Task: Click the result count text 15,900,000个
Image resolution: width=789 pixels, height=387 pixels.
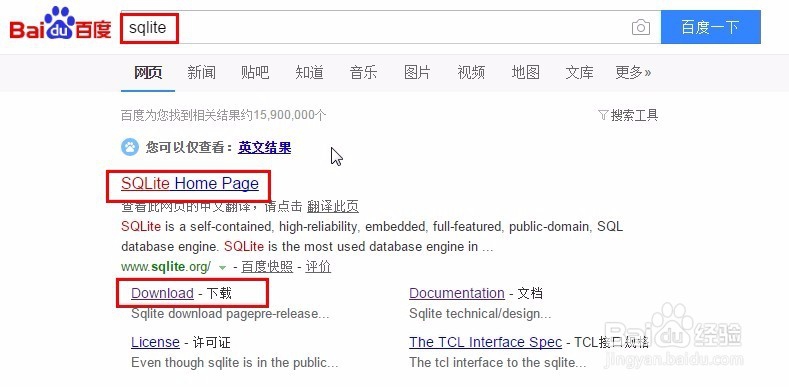Action: [x=290, y=116]
